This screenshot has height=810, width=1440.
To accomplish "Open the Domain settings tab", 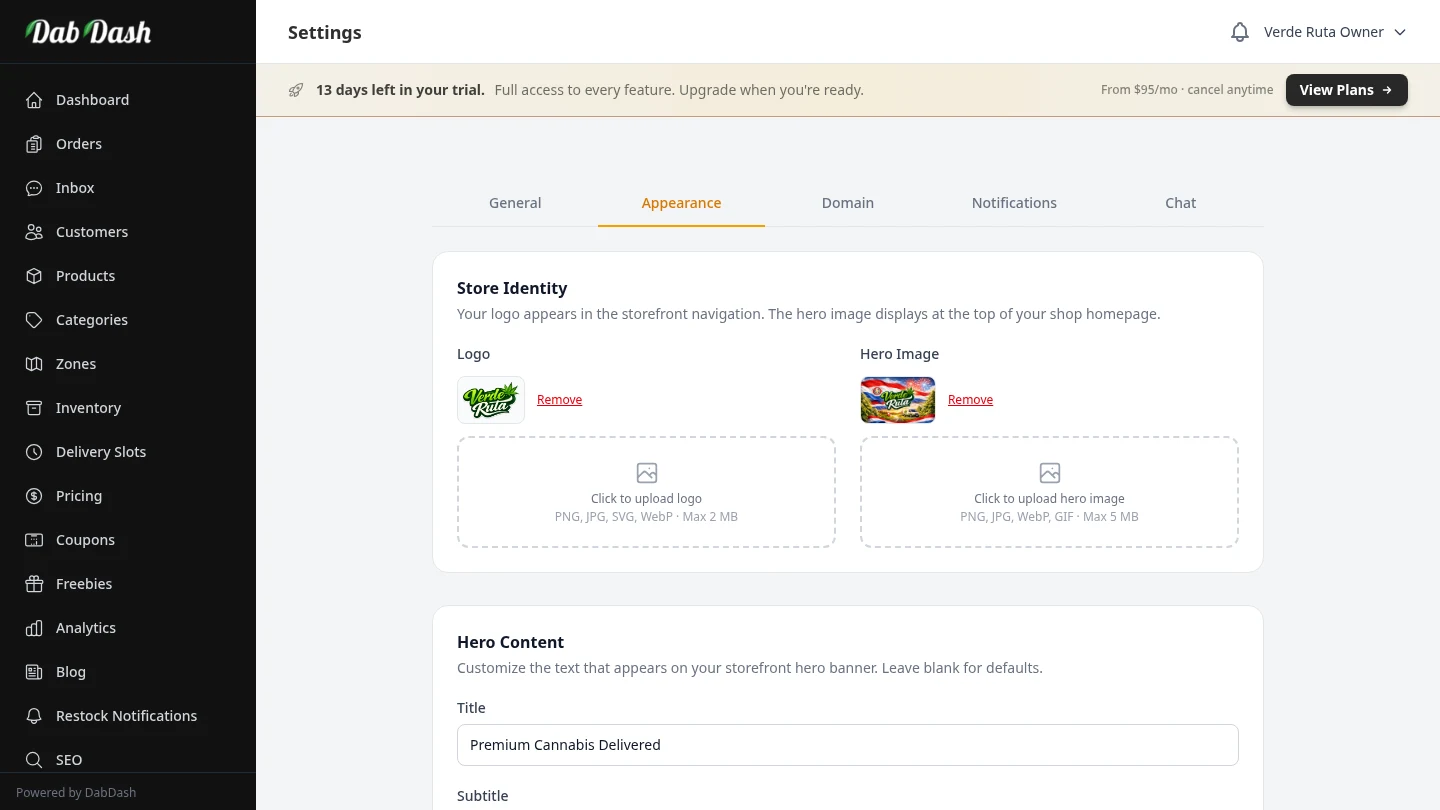I will point(848,203).
